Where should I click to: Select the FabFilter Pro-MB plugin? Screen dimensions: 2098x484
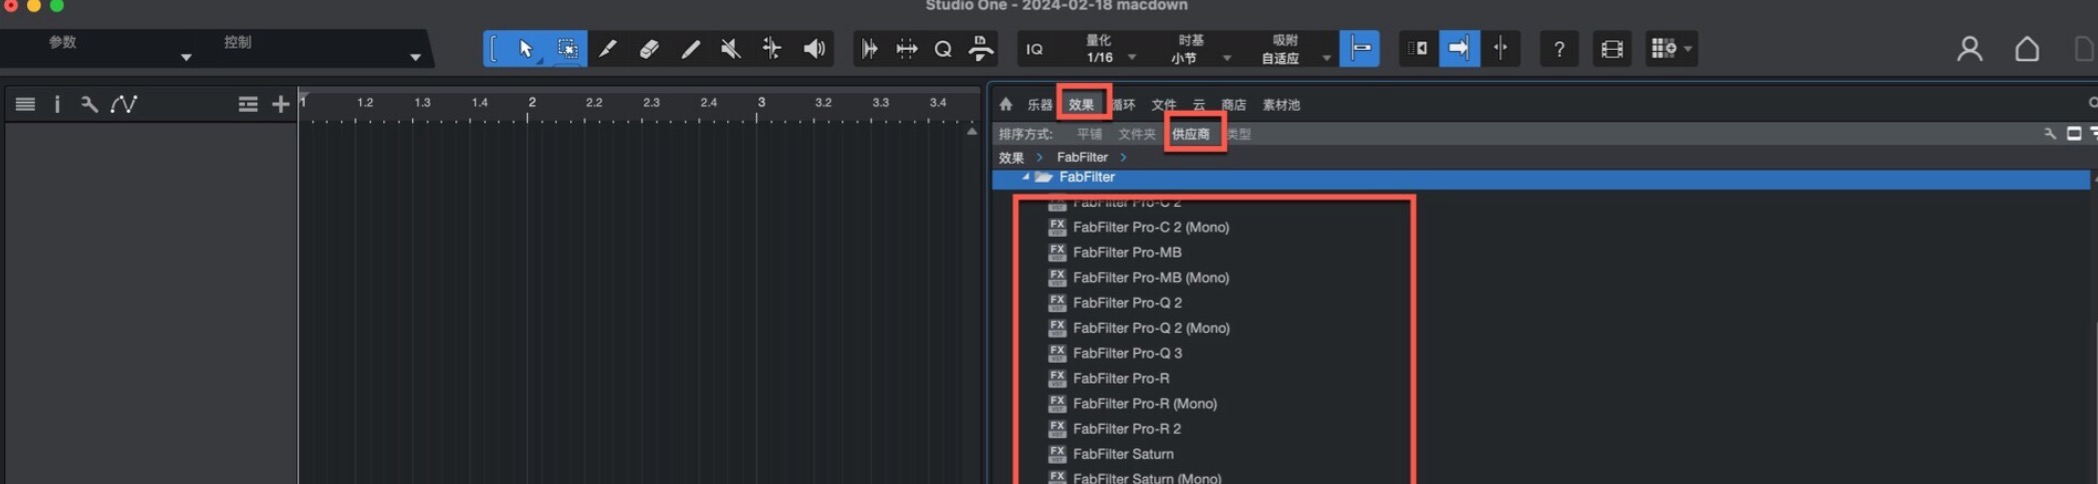pos(1127,252)
